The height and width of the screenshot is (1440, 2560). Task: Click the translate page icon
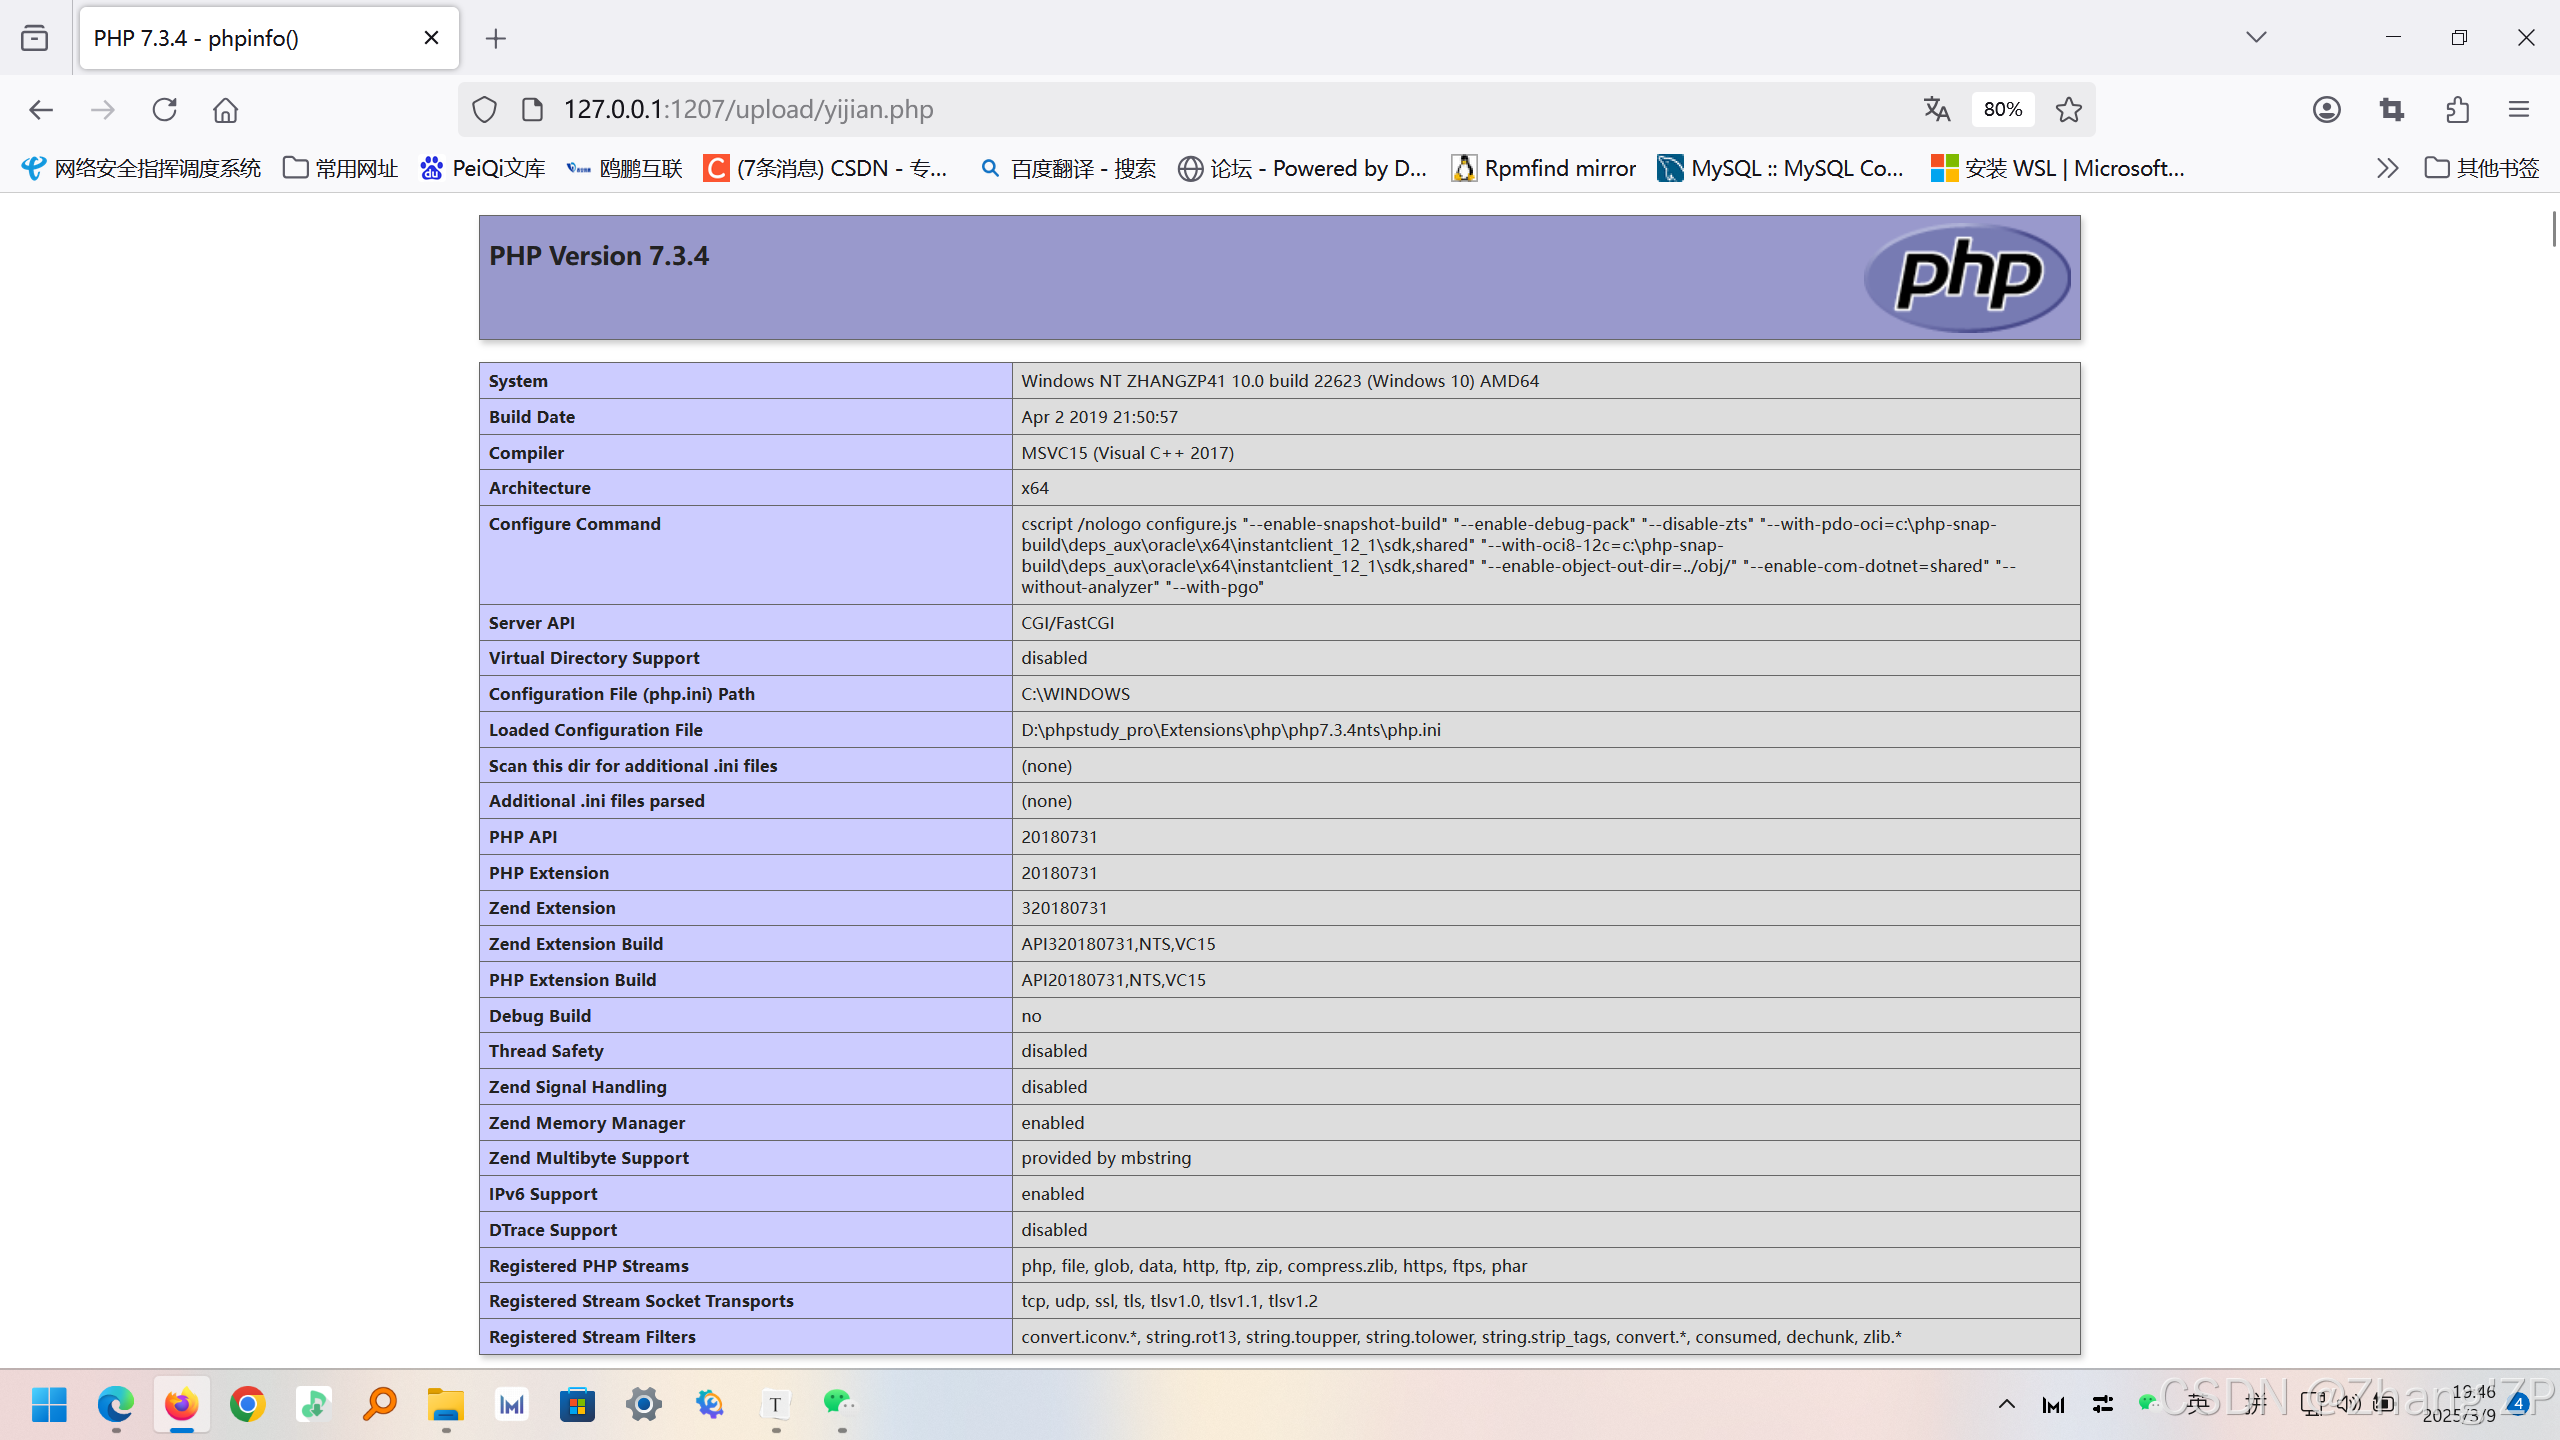point(1937,109)
